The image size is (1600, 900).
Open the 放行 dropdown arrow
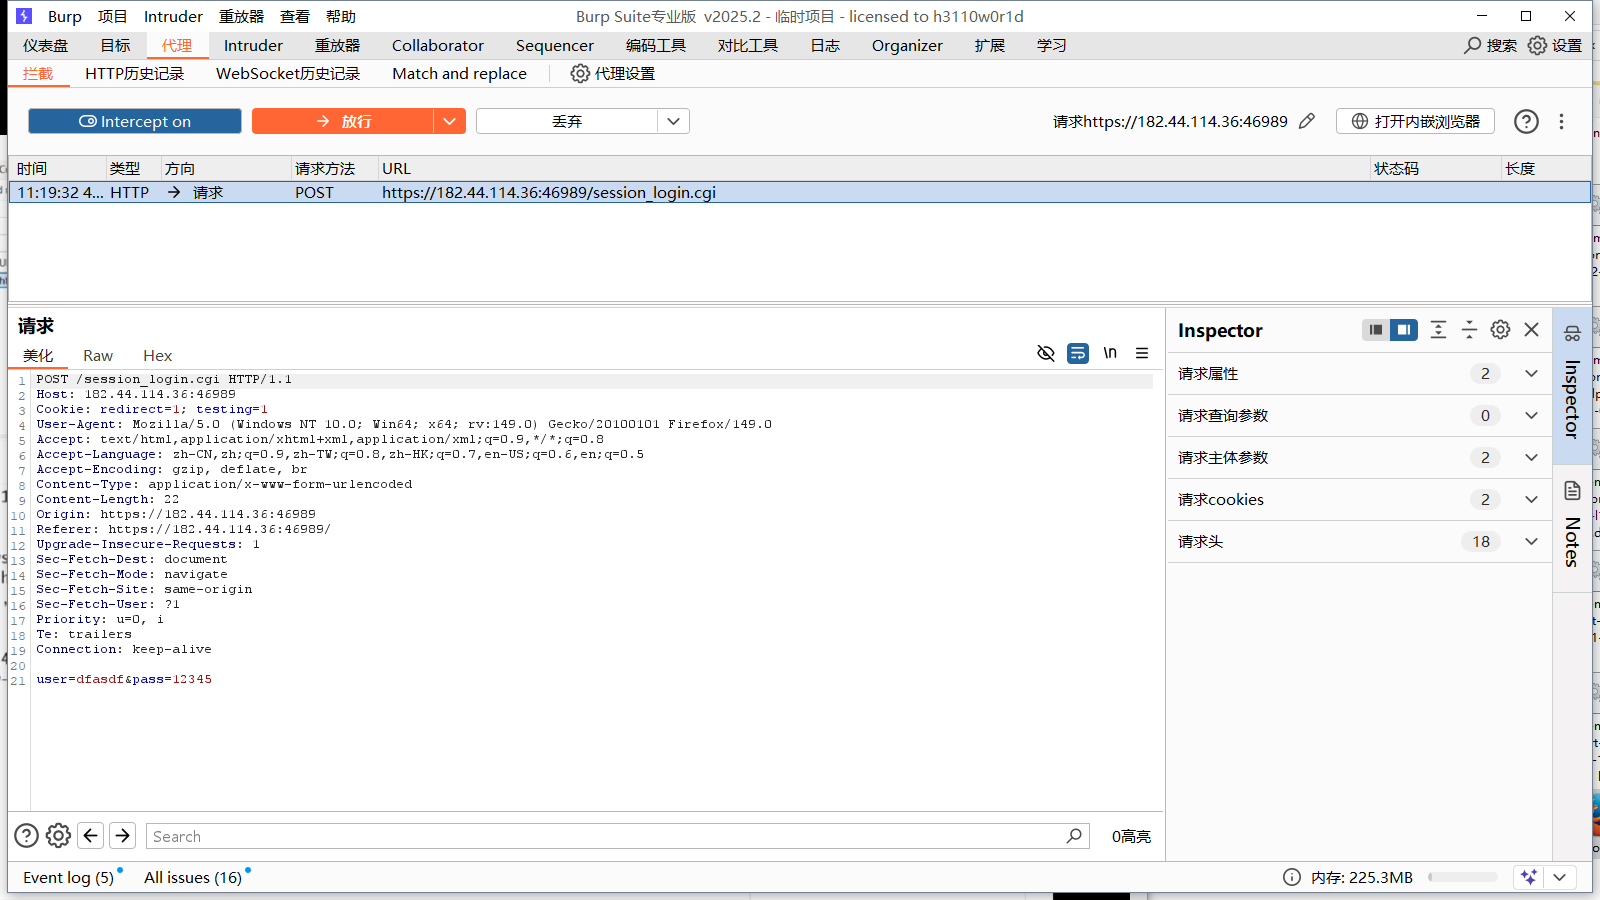click(450, 121)
